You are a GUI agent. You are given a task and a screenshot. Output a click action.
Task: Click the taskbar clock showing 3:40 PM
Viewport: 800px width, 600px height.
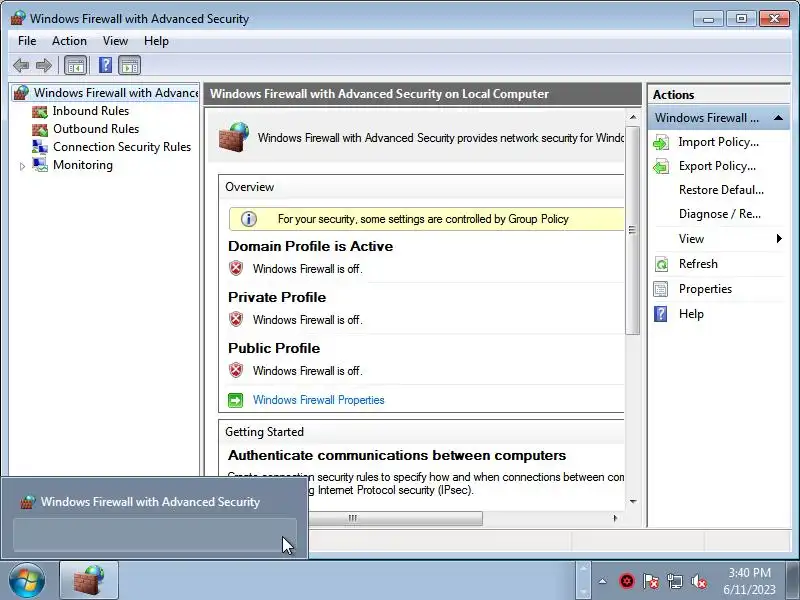point(749,581)
